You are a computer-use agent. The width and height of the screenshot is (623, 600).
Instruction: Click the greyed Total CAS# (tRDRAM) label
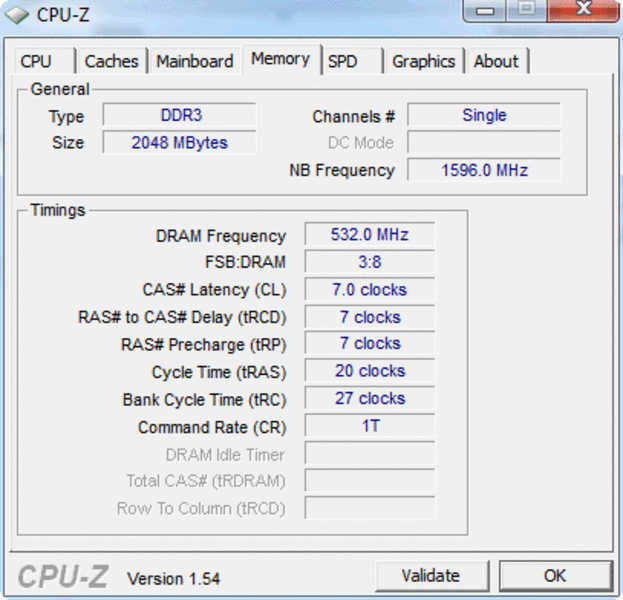(x=206, y=481)
